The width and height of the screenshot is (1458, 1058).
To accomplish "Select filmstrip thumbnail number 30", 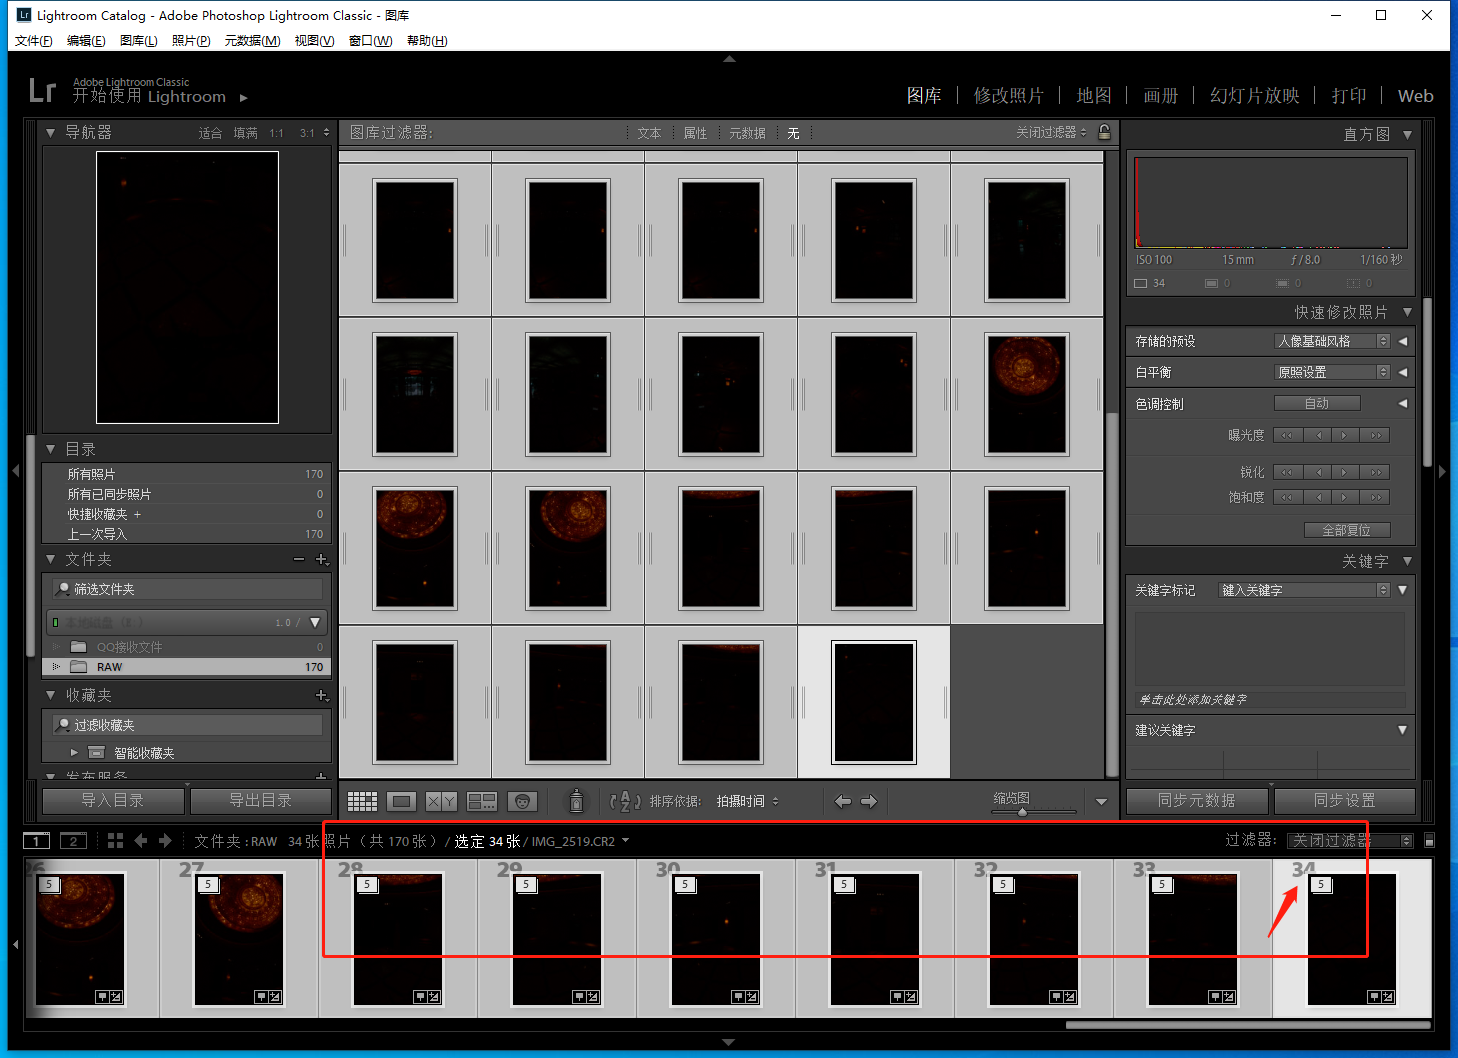I will click(717, 938).
